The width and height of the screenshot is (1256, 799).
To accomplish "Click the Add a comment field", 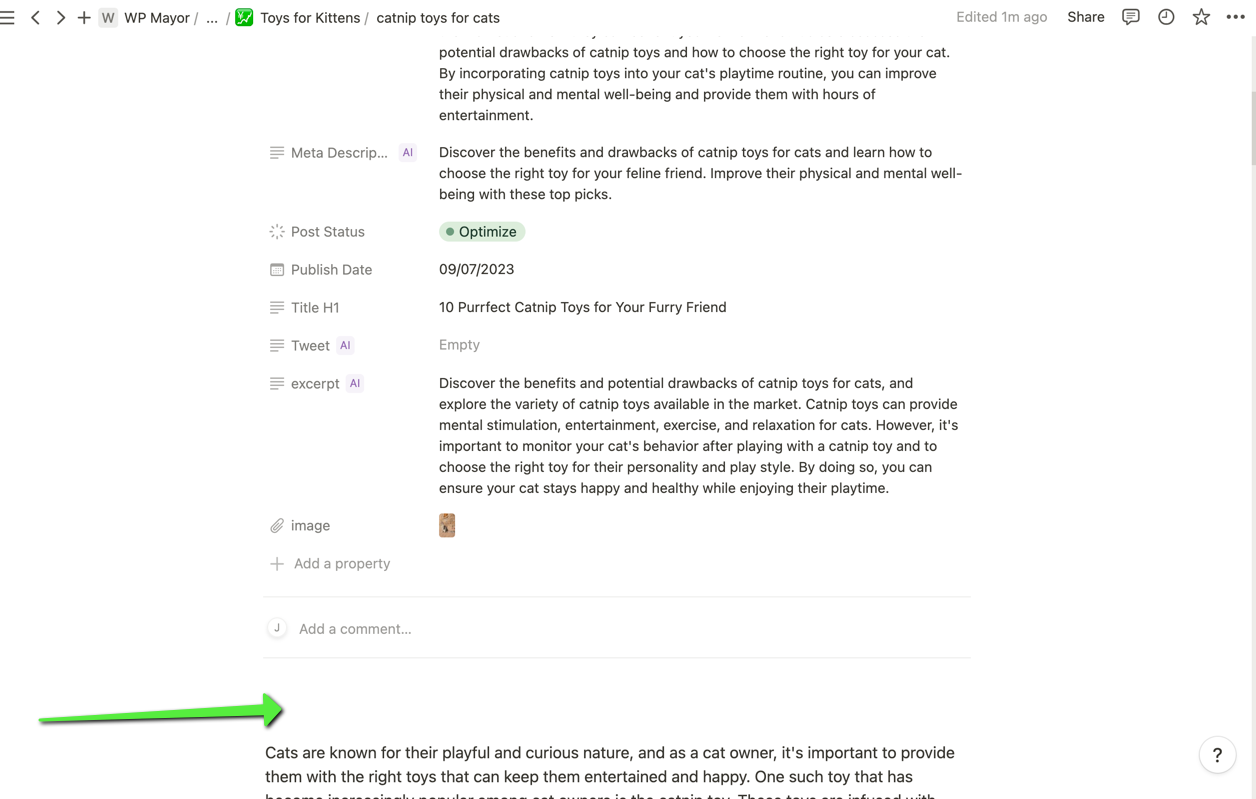I will (x=355, y=629).
